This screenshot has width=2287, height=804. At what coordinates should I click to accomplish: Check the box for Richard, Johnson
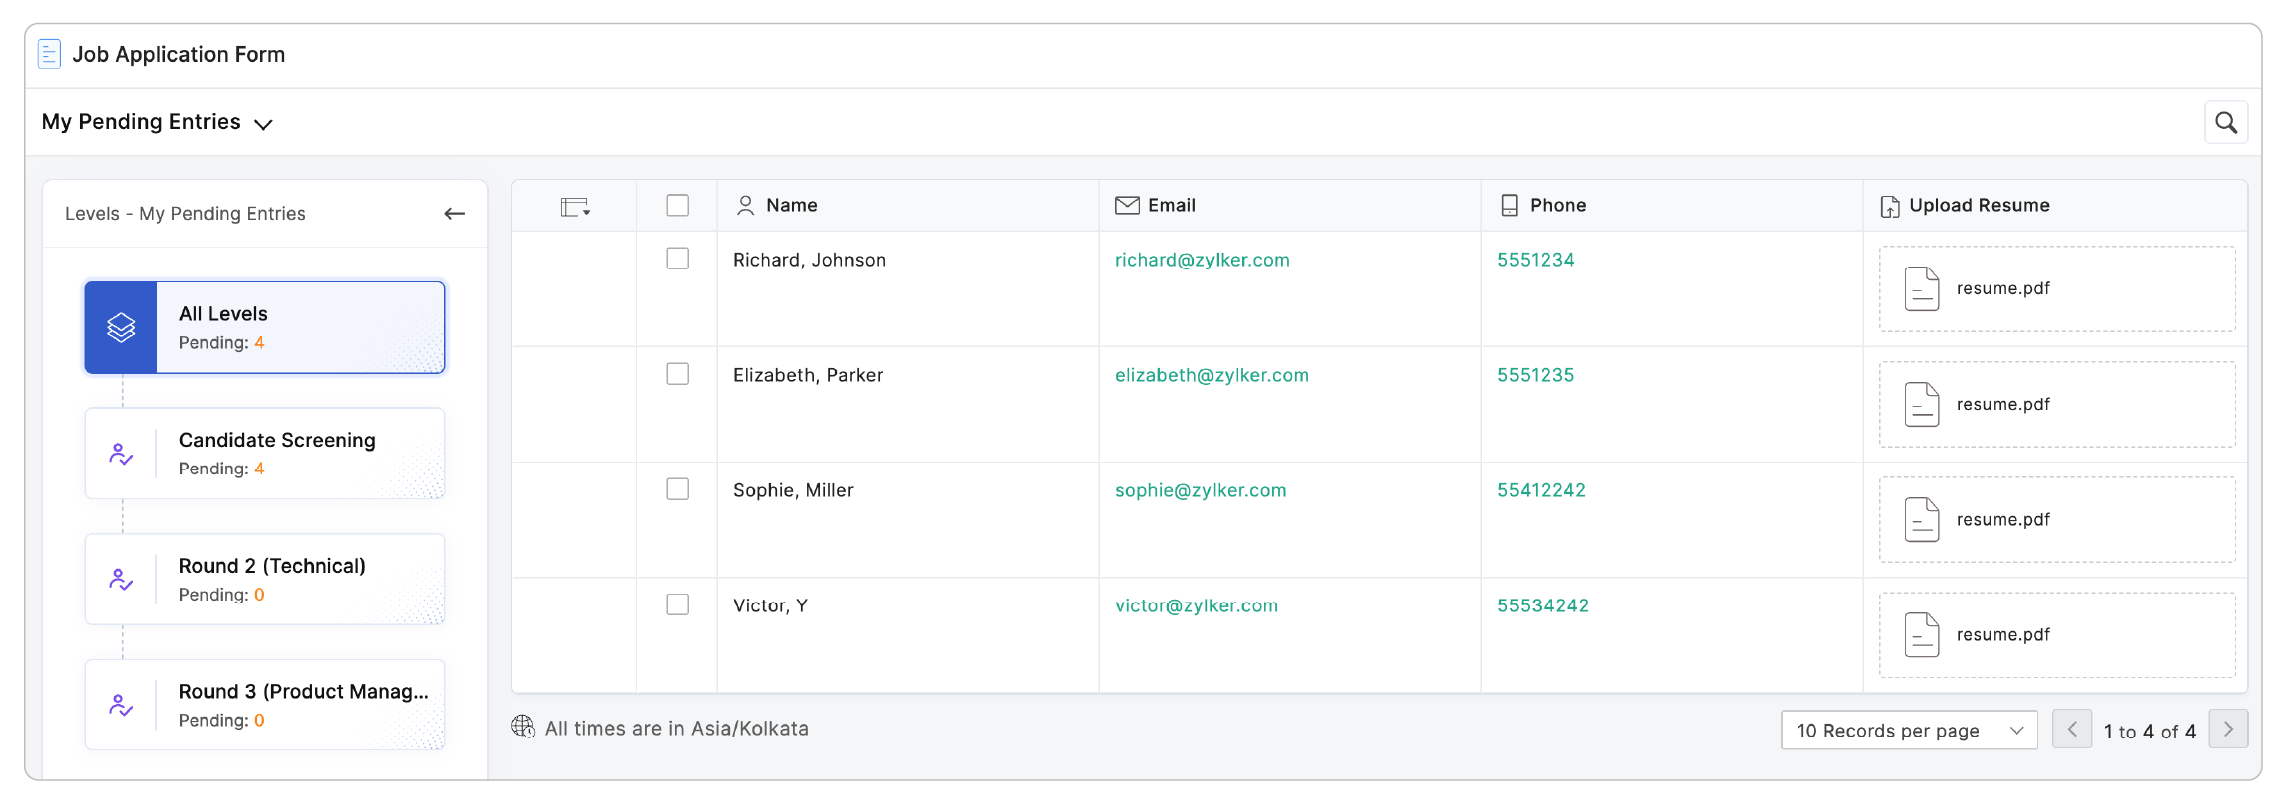point(677,259)
